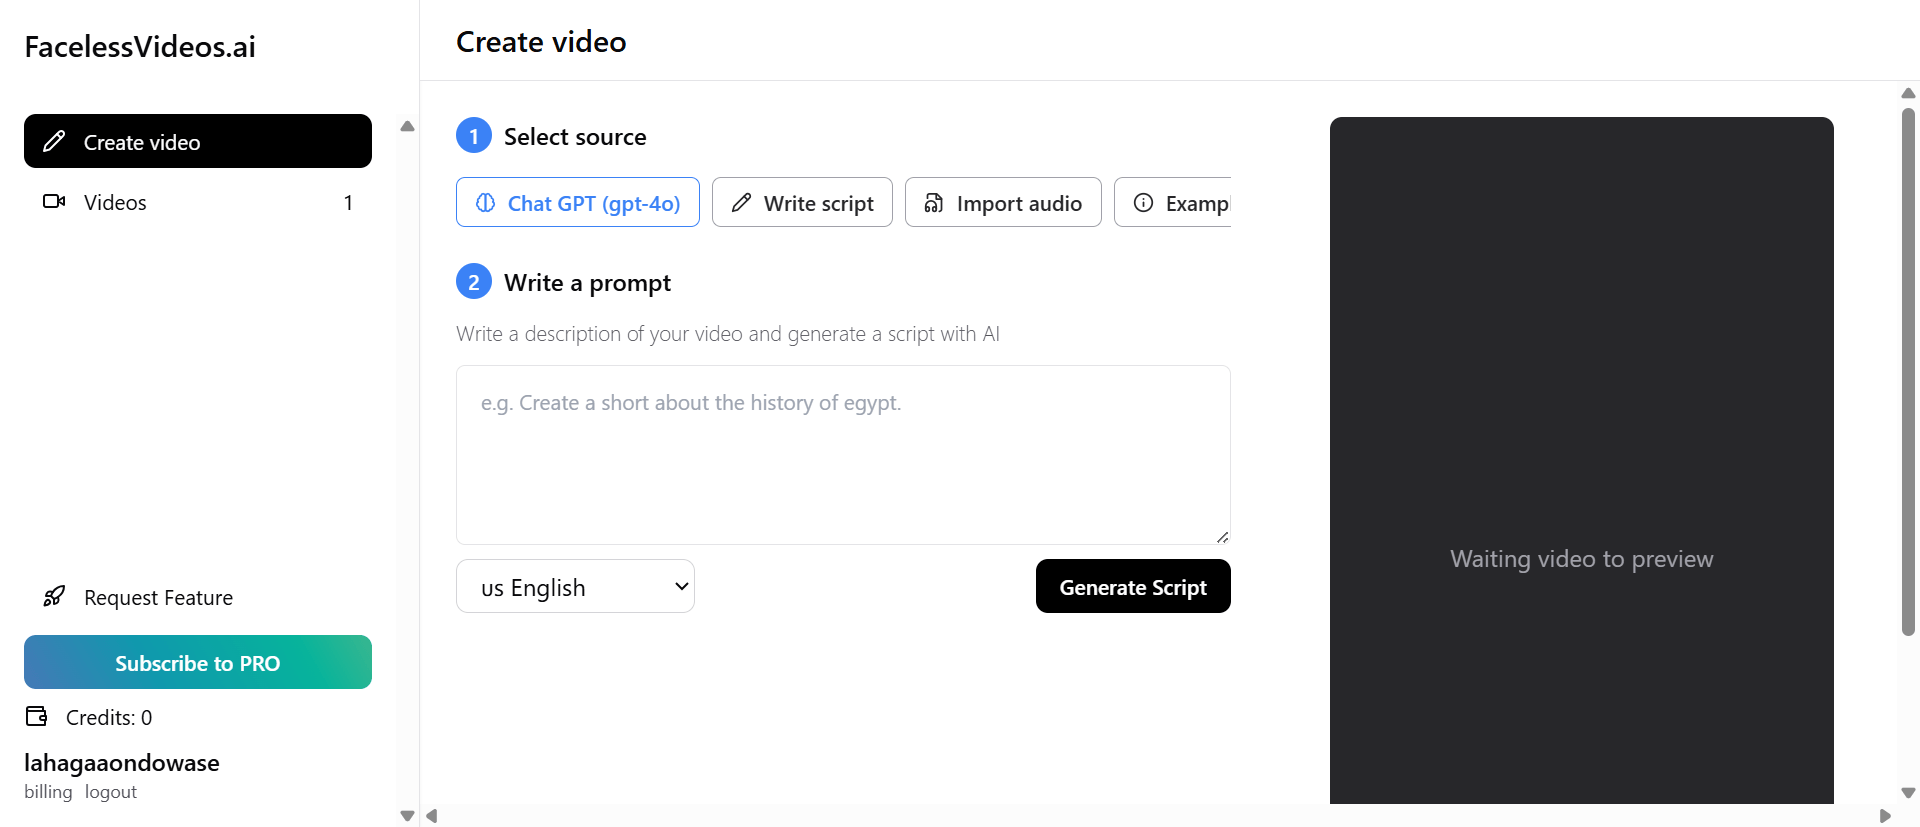Image resolution: width=1920 pixels, height=827 pixels.
Task: Open the billing link
Action: tap(48, 792)
